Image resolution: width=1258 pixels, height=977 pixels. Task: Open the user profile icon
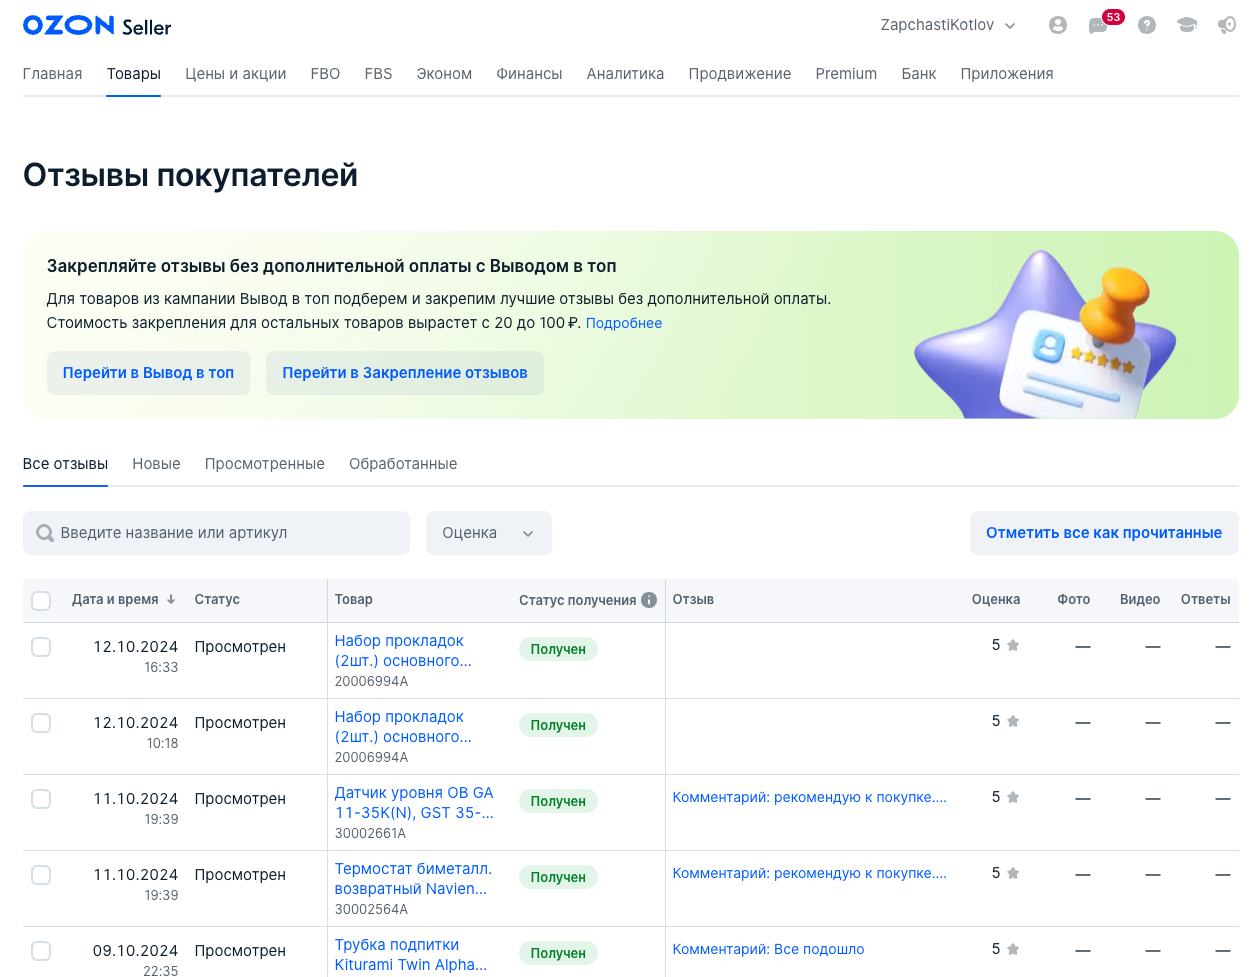click(1057, 25)
